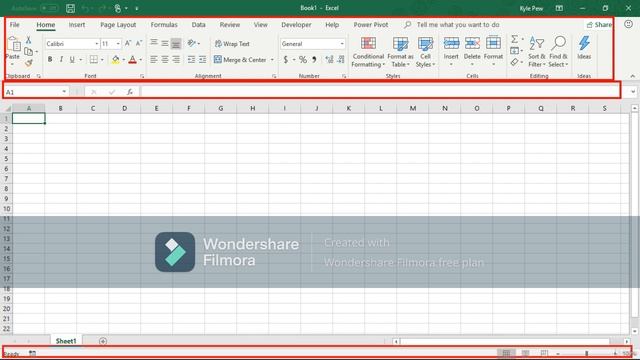
Task: Click the Increase Decimal icon
Action: 329,60
